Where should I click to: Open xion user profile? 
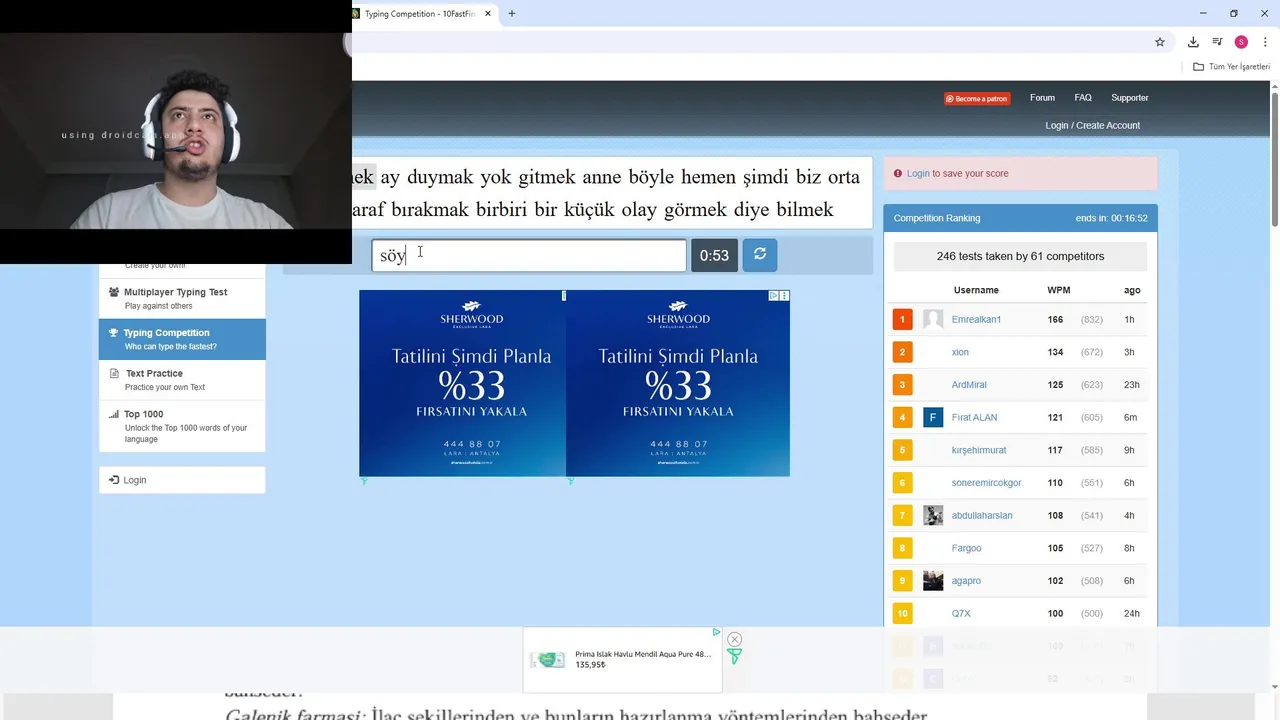click(x=960, y=352)
